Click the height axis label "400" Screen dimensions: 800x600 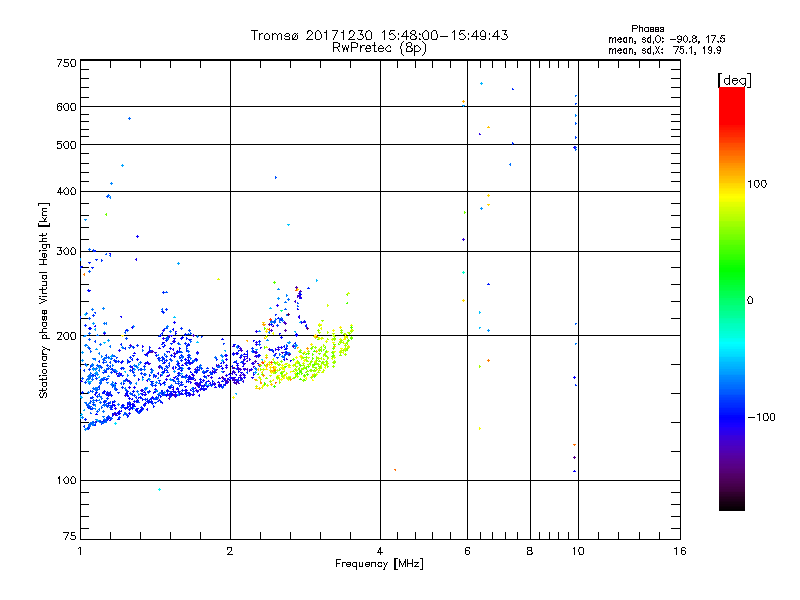click(x=66, y=191)
